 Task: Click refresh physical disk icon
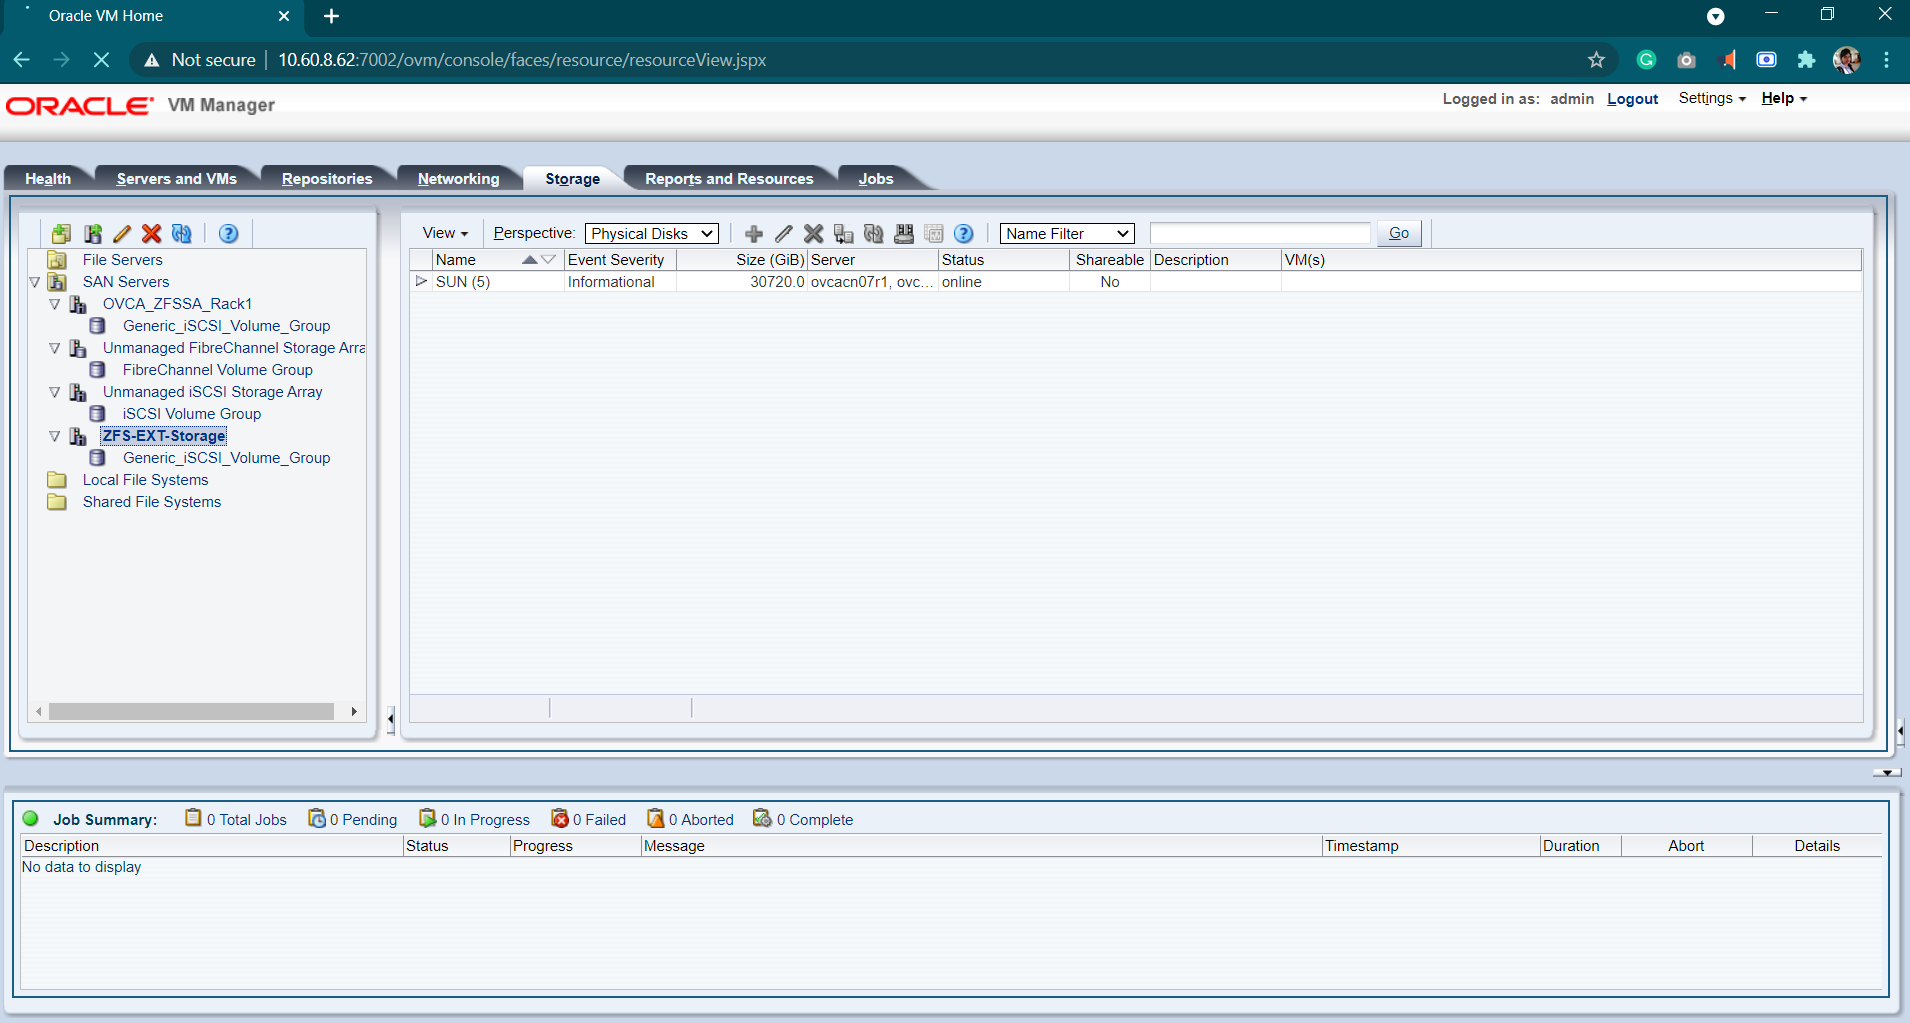[x=874, y=233]
